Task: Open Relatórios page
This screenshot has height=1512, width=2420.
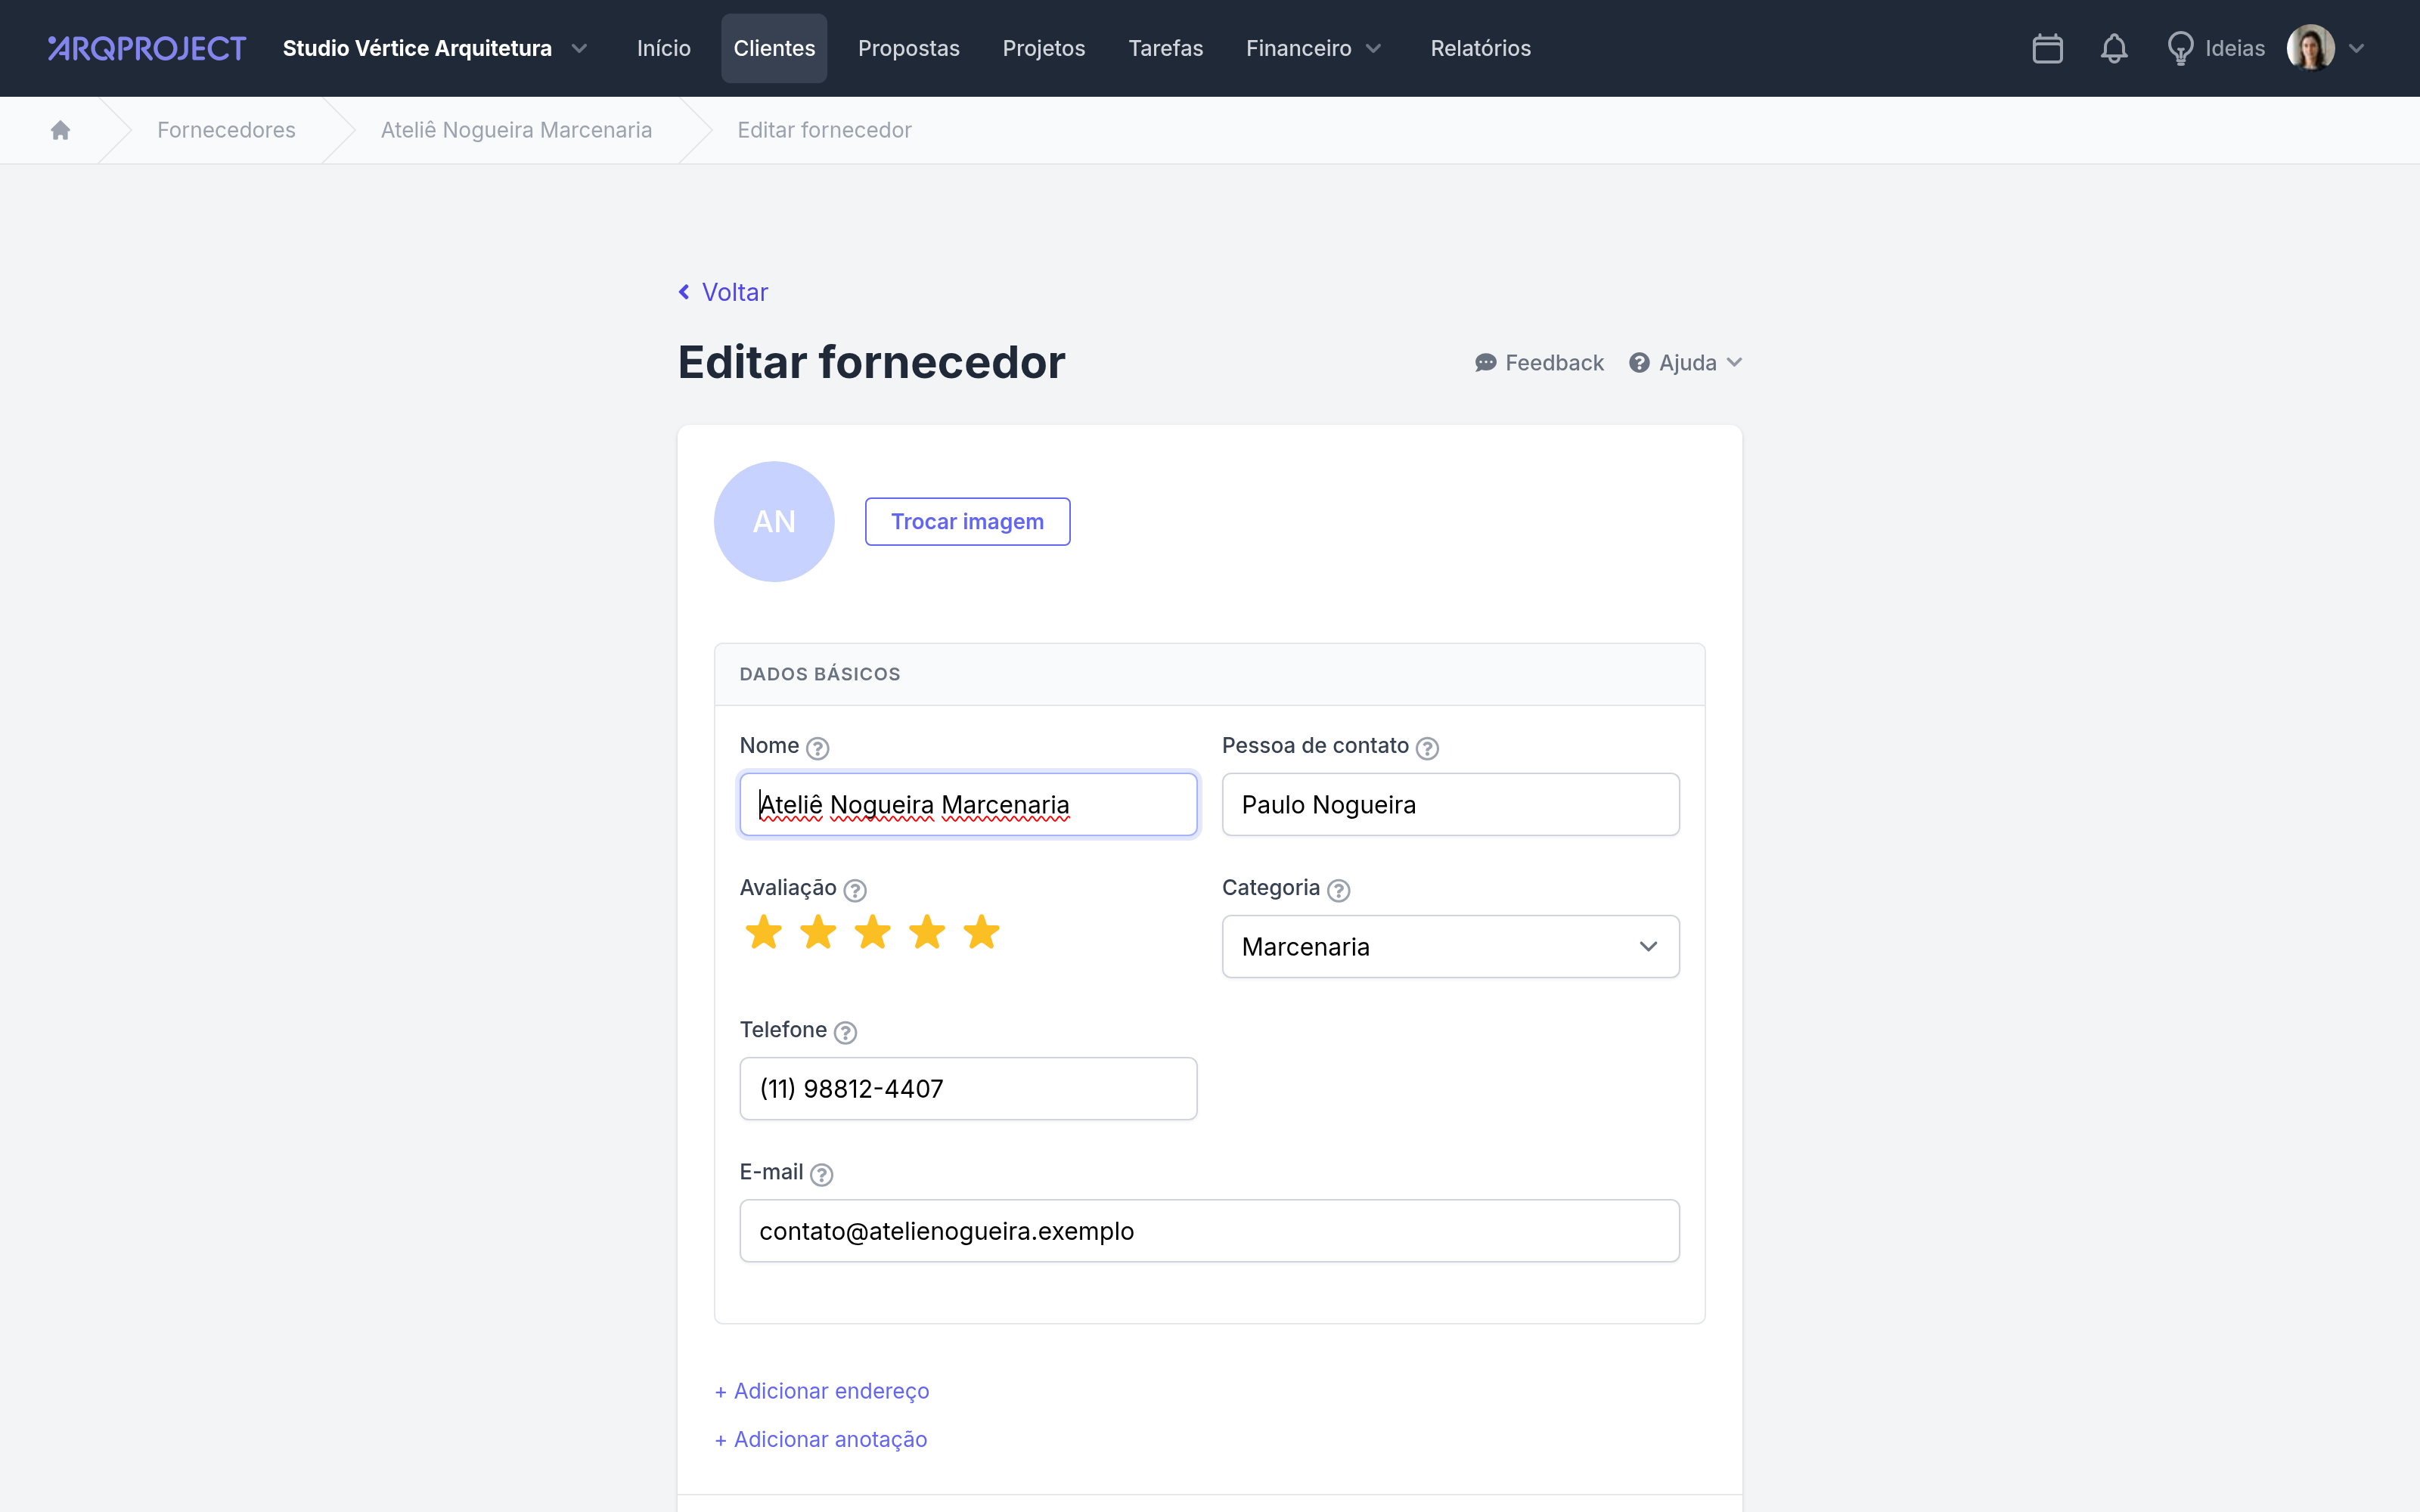Action: pyautogui.click(x=1480, y=48)
